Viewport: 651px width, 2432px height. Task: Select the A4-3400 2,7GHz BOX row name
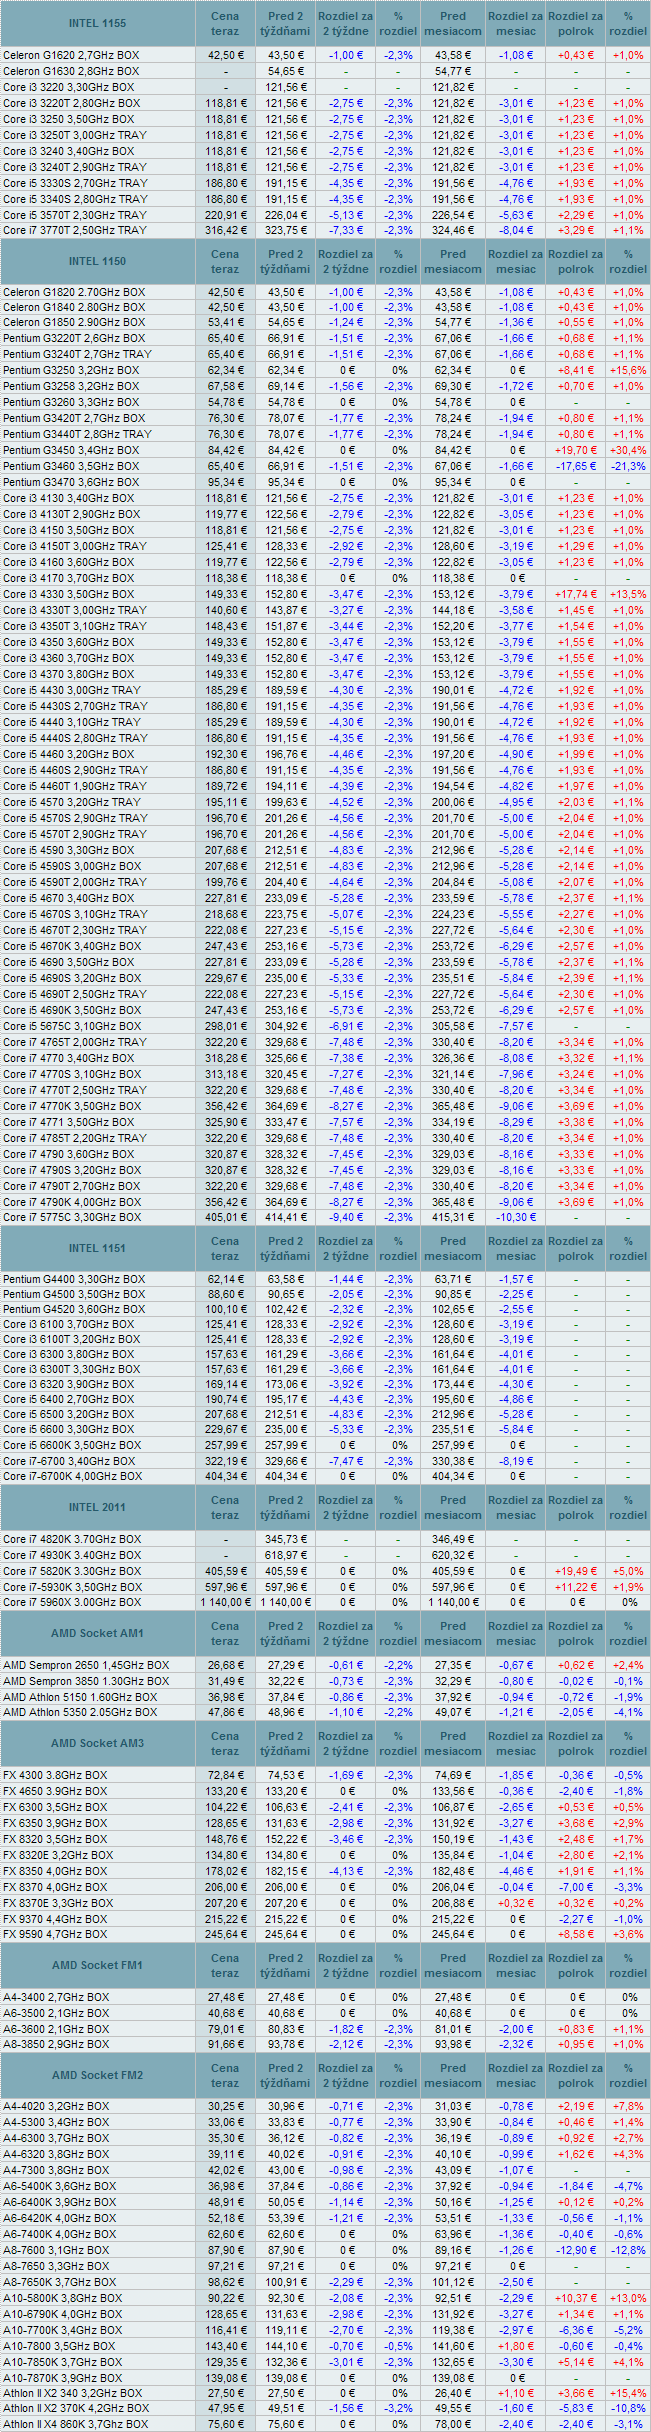(56, 1997)
